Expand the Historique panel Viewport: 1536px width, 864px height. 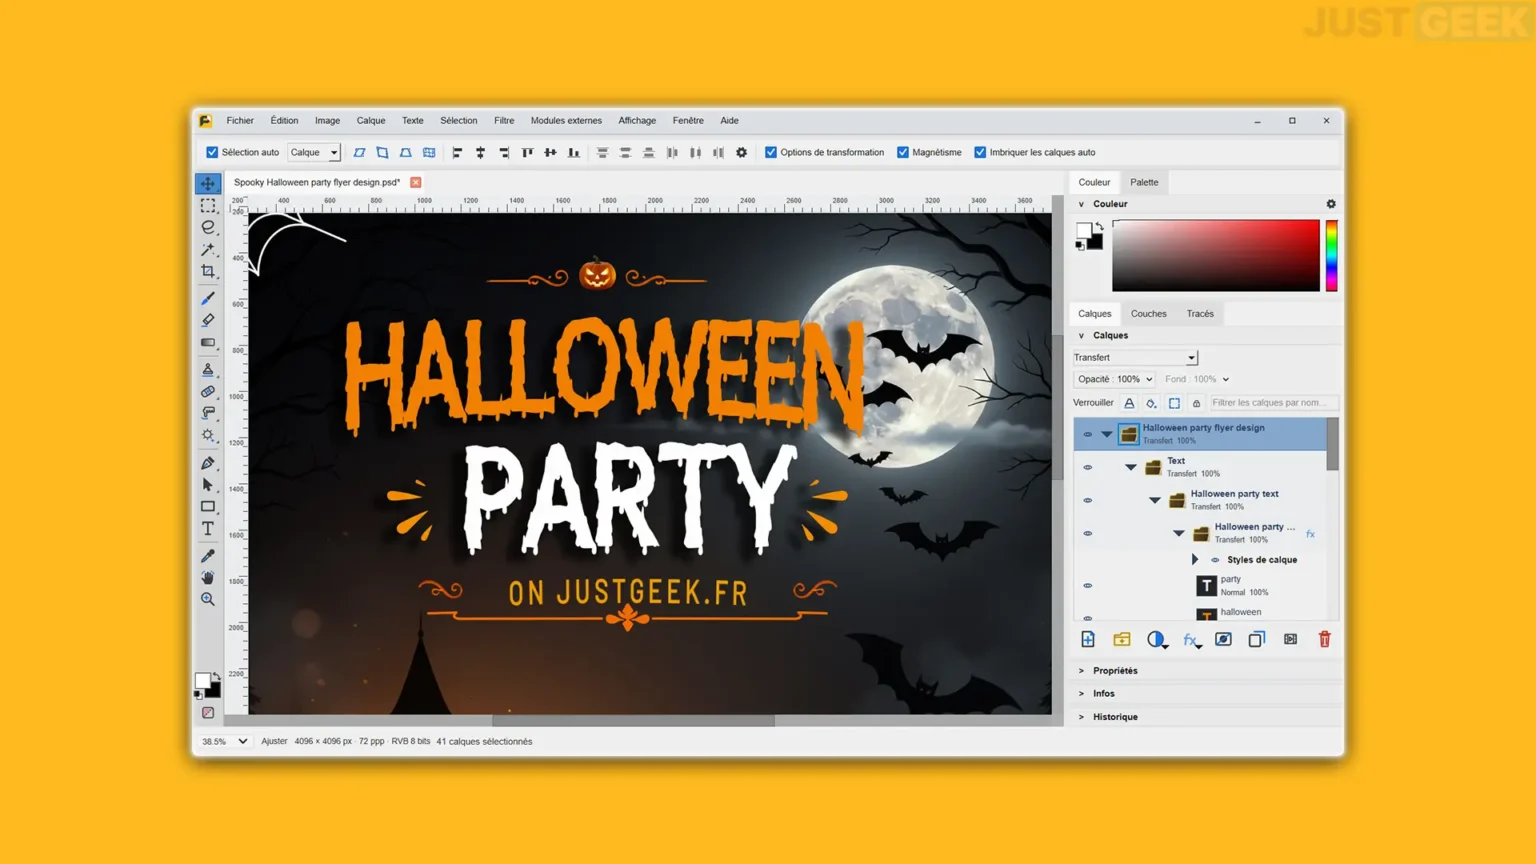click(x=1082, y=717)
